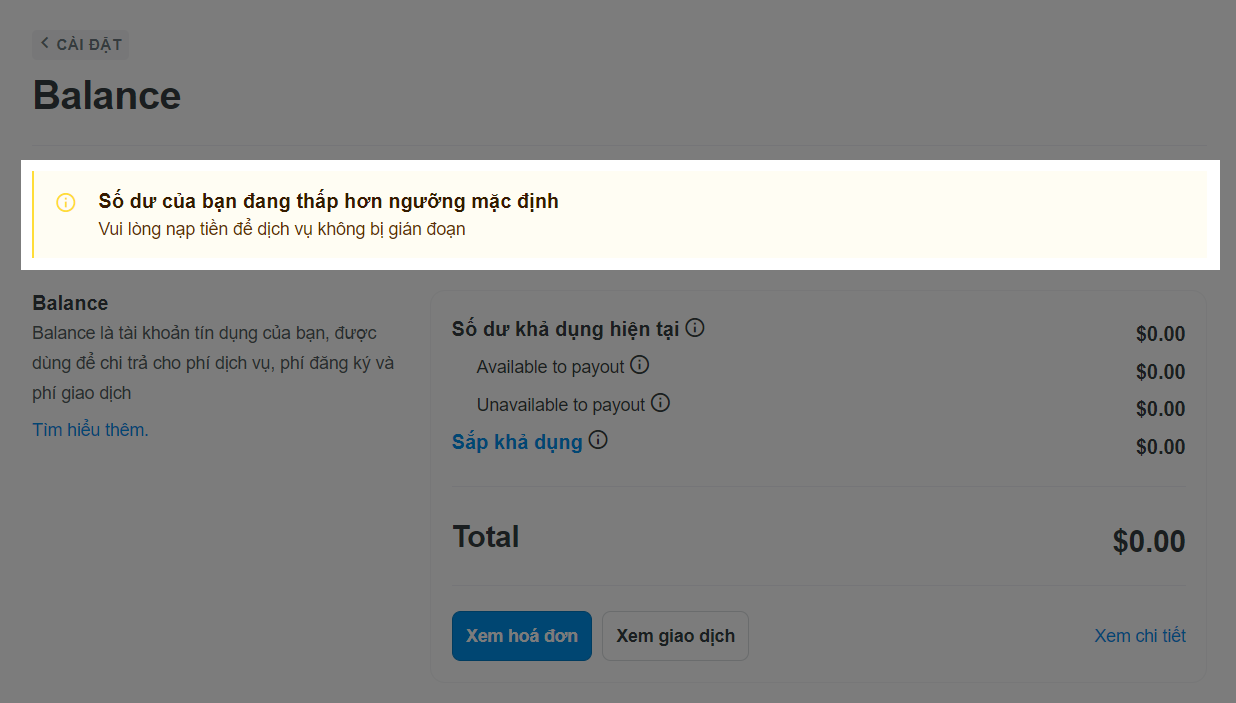Click the Vui lòng nạp tiền banner message
Screen dimensions: 1236x703
[x=282, y=229]
